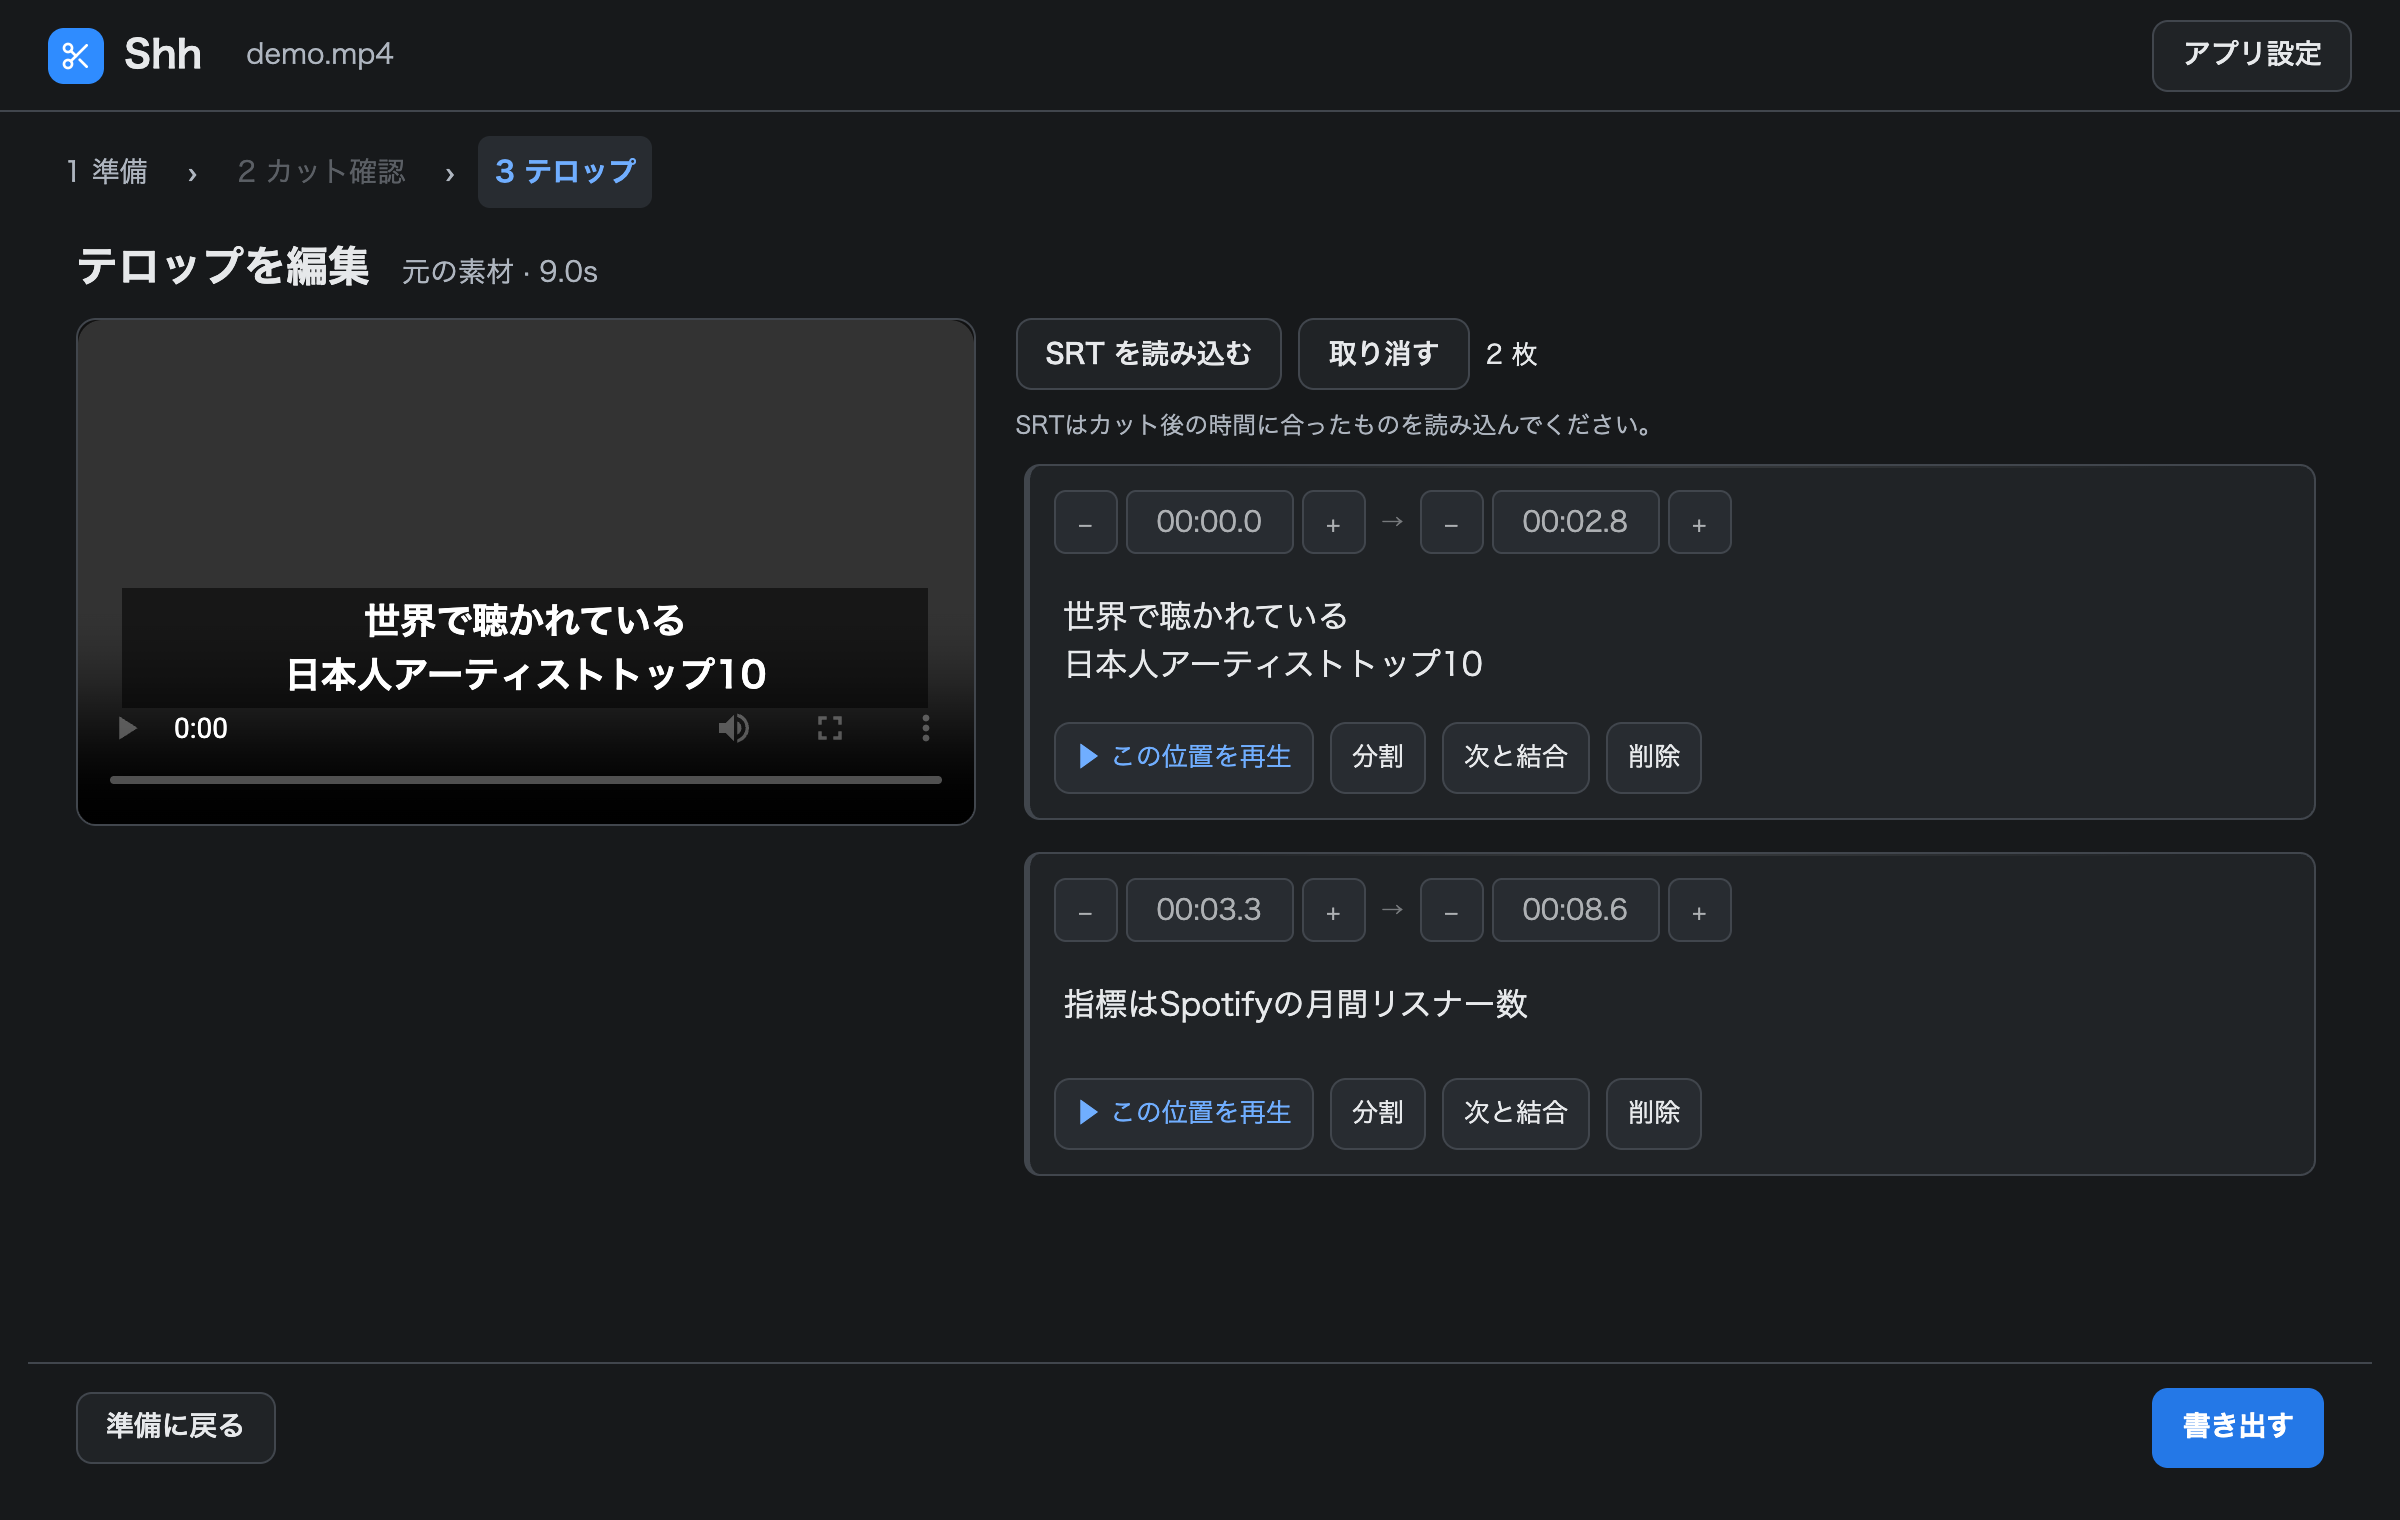Viewport: 2400px width, 1520px height.
Task: Increase the 00:03.3 start time
Action: coord(1334,910)
